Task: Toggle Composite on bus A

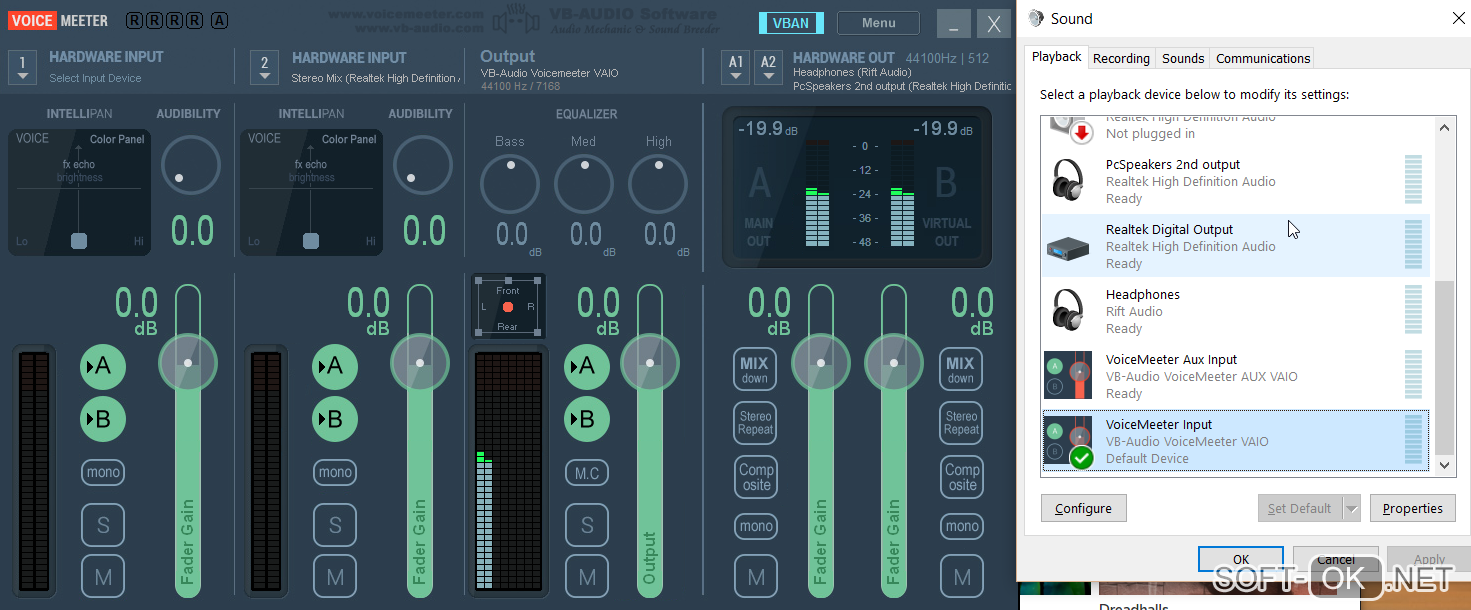Action: coord(756,476)
